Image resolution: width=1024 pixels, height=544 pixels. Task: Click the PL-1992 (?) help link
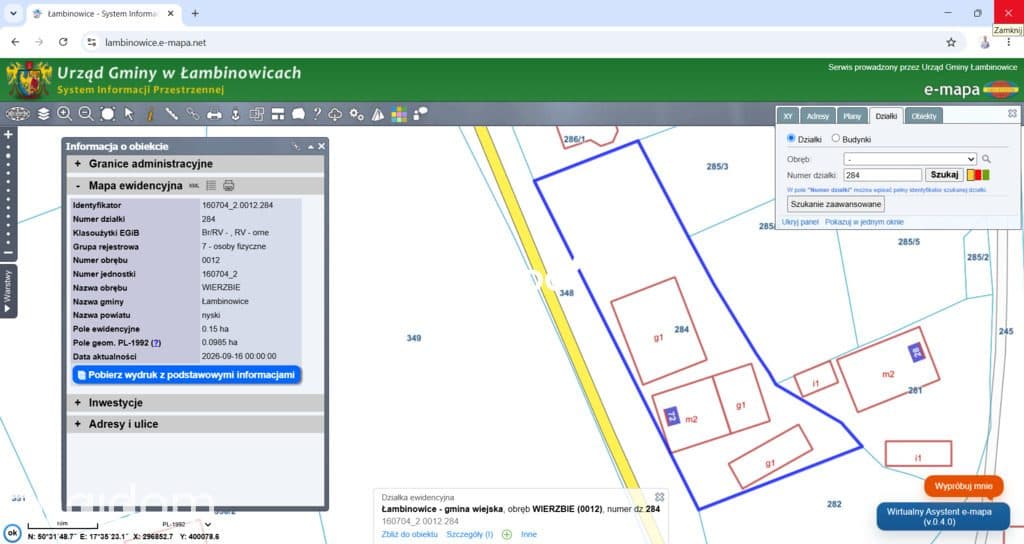[155, 343]
